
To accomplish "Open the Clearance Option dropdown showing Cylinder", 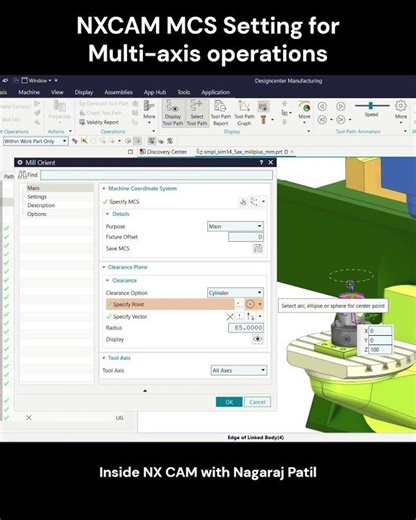I will pos(235,293).
